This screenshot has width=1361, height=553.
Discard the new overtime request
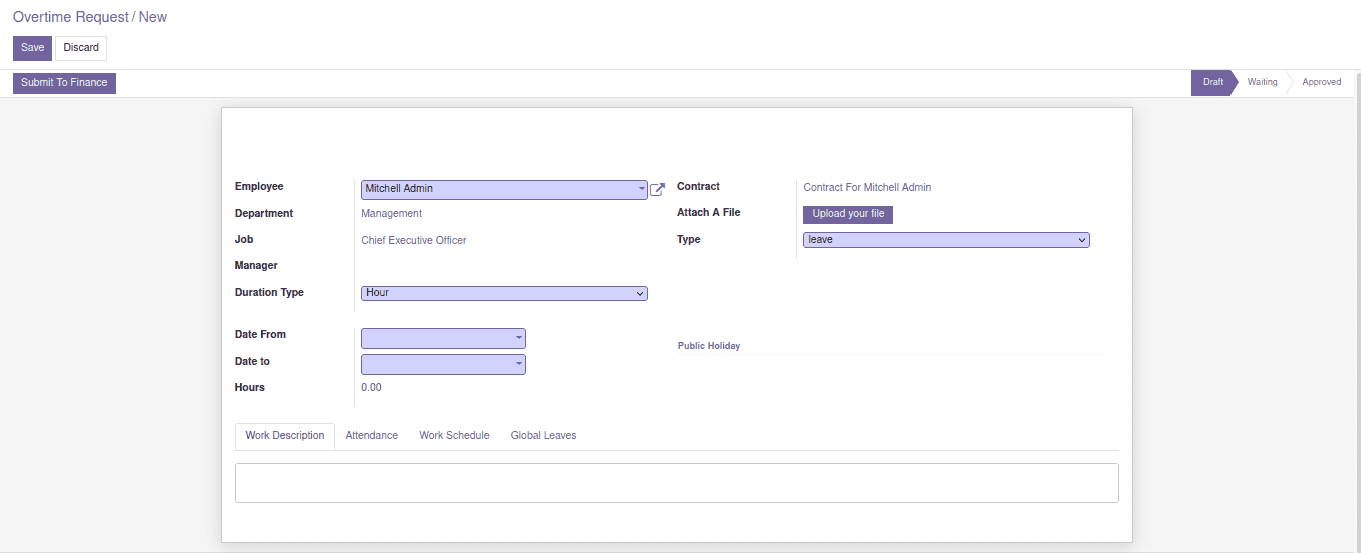click(81, 48)
